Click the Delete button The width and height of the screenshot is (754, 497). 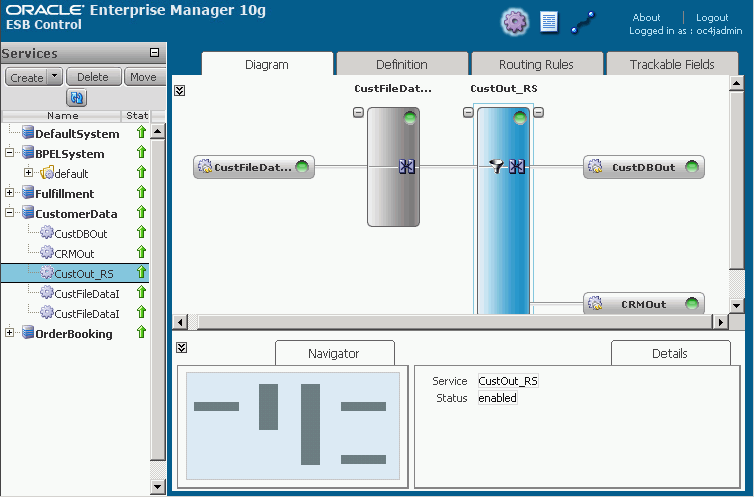(x=93, y=77)
